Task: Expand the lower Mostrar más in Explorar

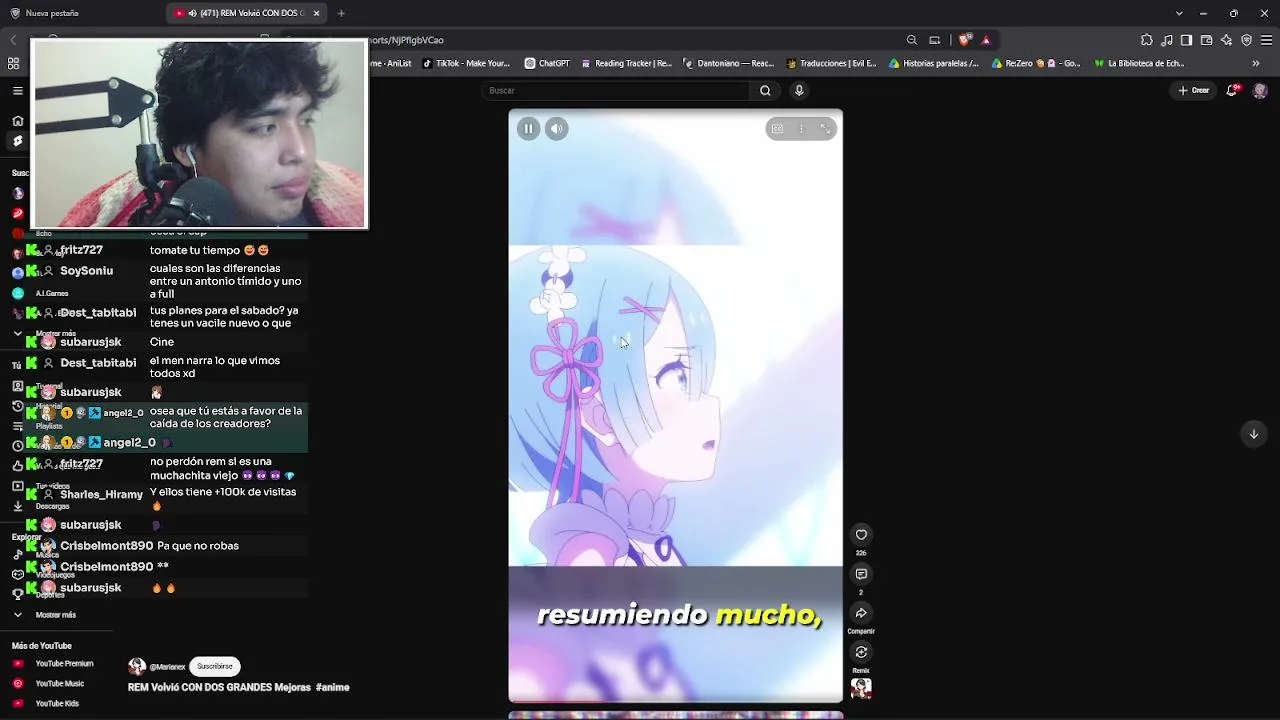Action: point(44,615)
